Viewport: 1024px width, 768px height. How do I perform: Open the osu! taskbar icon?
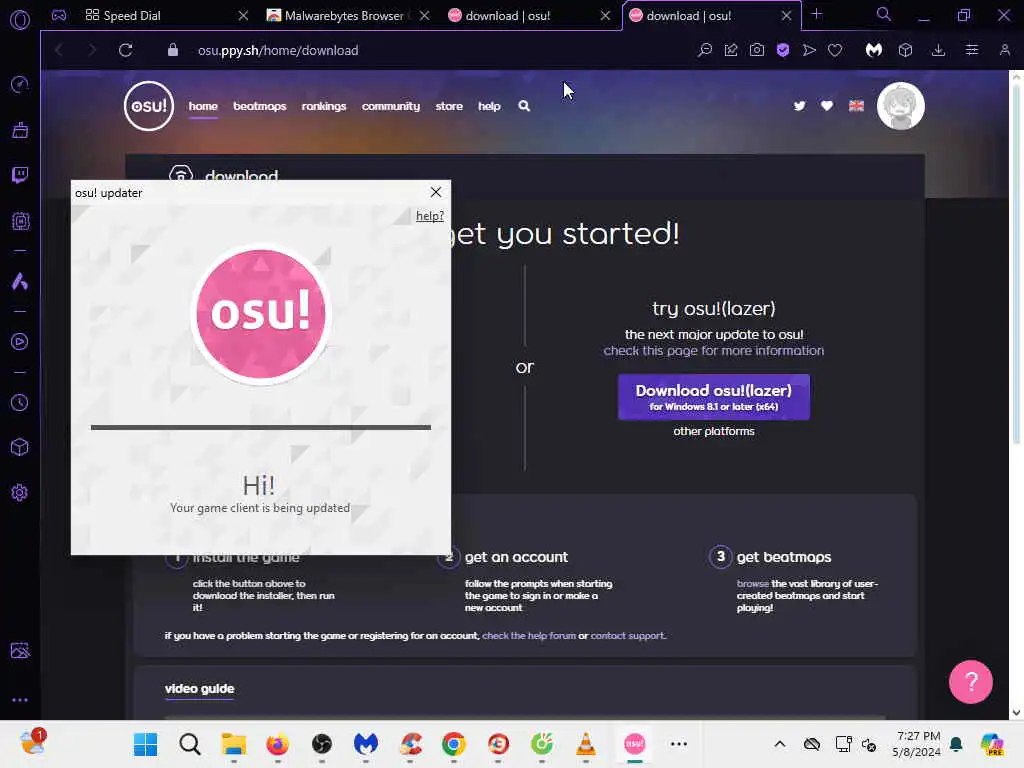coord(634,744)
